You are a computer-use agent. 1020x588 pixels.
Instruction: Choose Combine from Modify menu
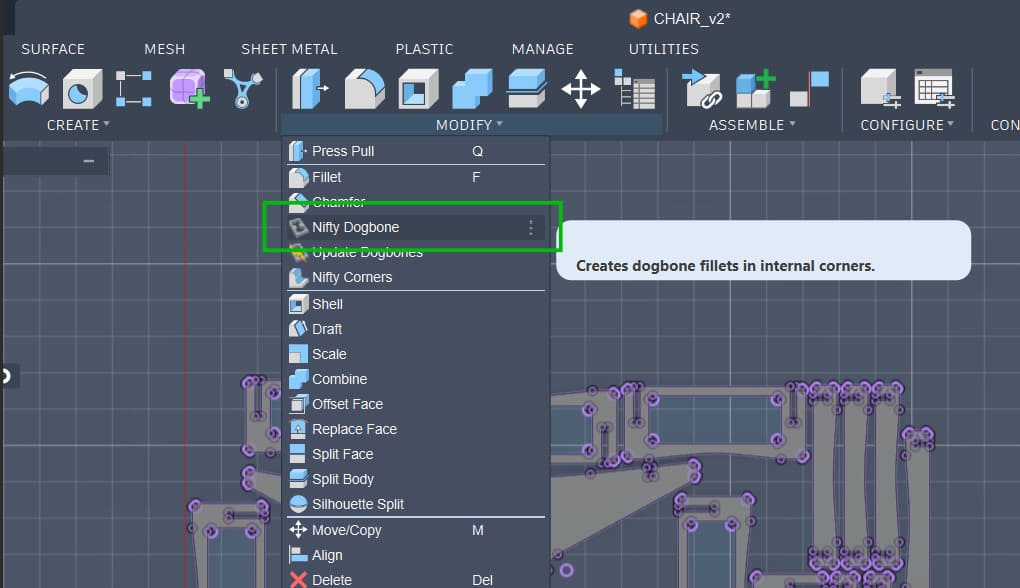tap(416, 379)
